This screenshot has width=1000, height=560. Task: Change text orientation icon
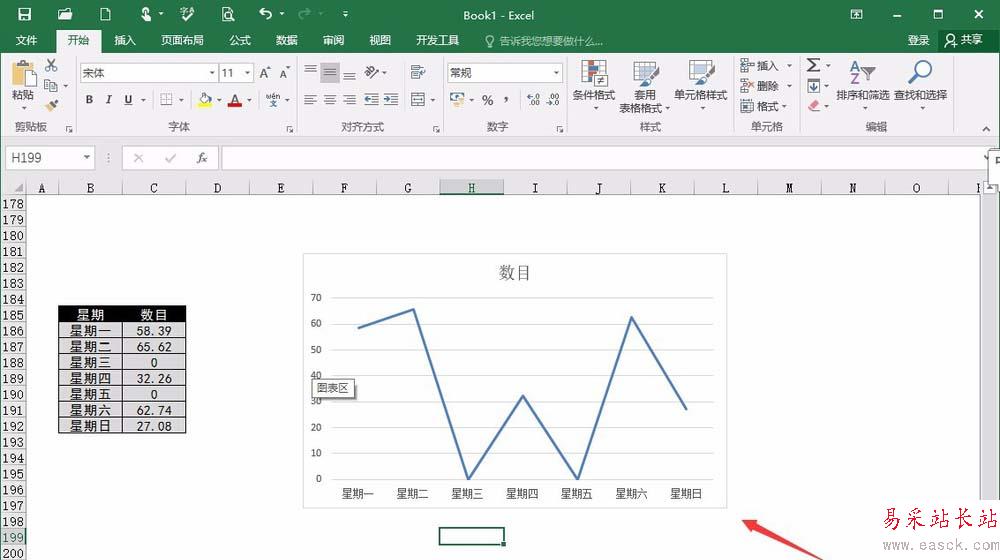click(372, 72)
